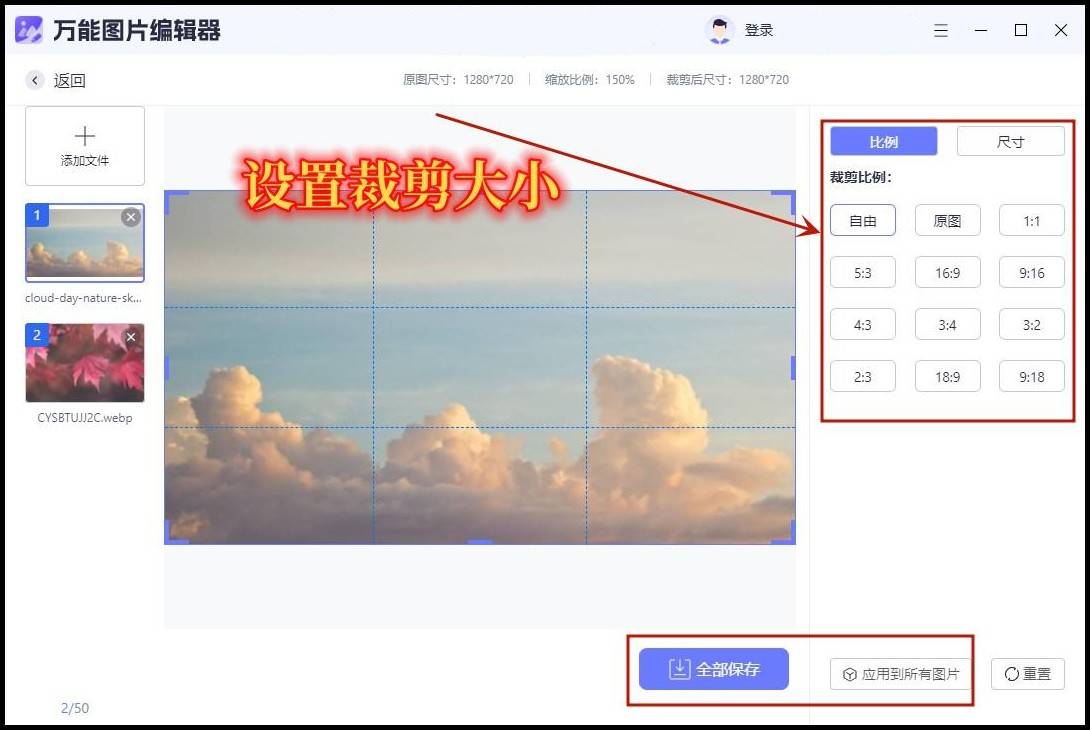Click the 2/50 file count text

click(75, 708)
